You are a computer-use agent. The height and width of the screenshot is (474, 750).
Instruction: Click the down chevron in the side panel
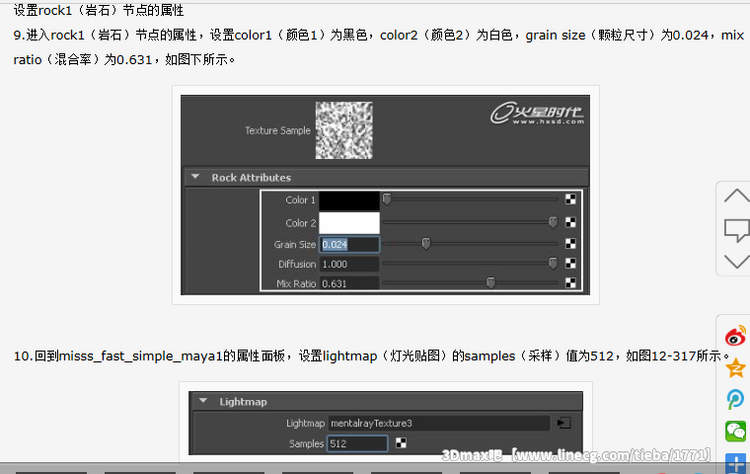[737, 262]
